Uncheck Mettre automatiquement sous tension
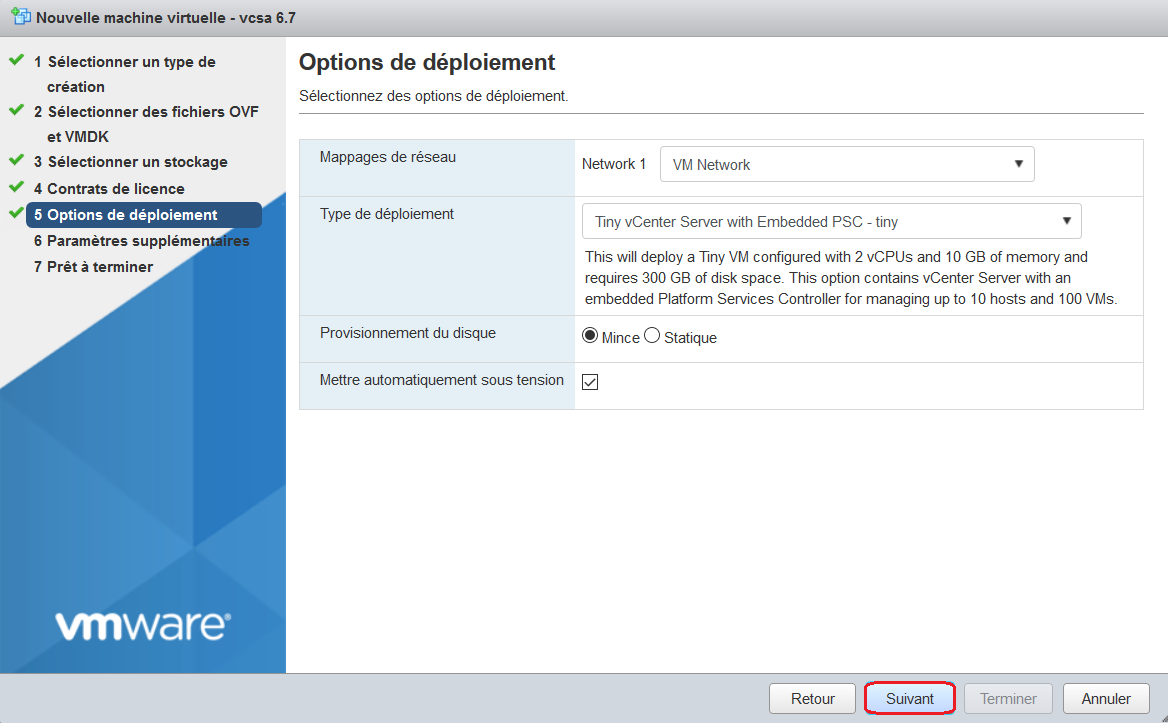Viewport: 1168px width, 723px height. coord(590,382)
